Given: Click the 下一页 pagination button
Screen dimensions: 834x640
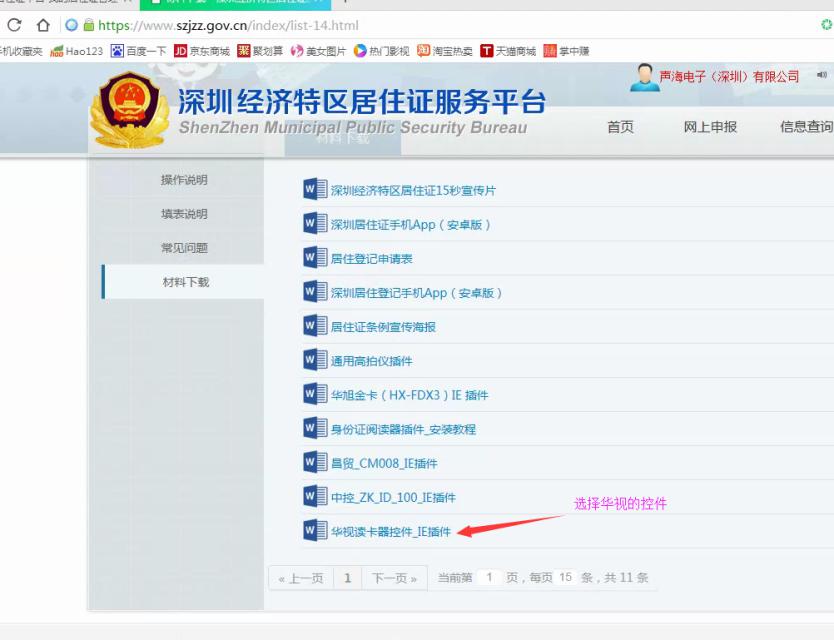Looking at the screenshot, I should (394, 578).
